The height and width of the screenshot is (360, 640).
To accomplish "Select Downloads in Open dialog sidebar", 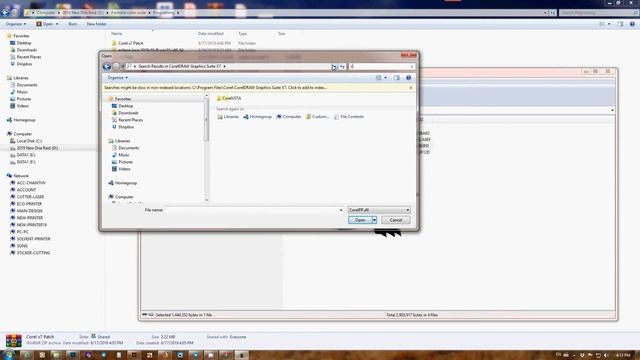I will click(125, 113).
